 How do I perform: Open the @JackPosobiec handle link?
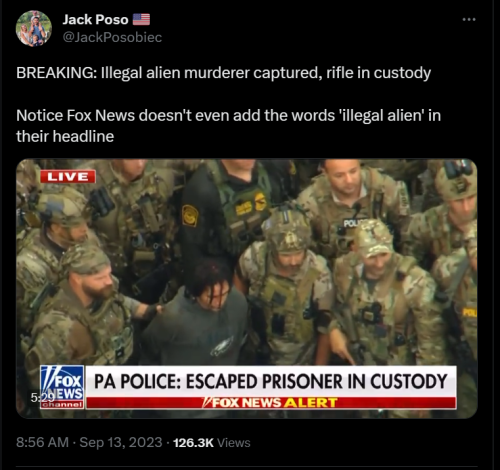[x=112, y=37]
